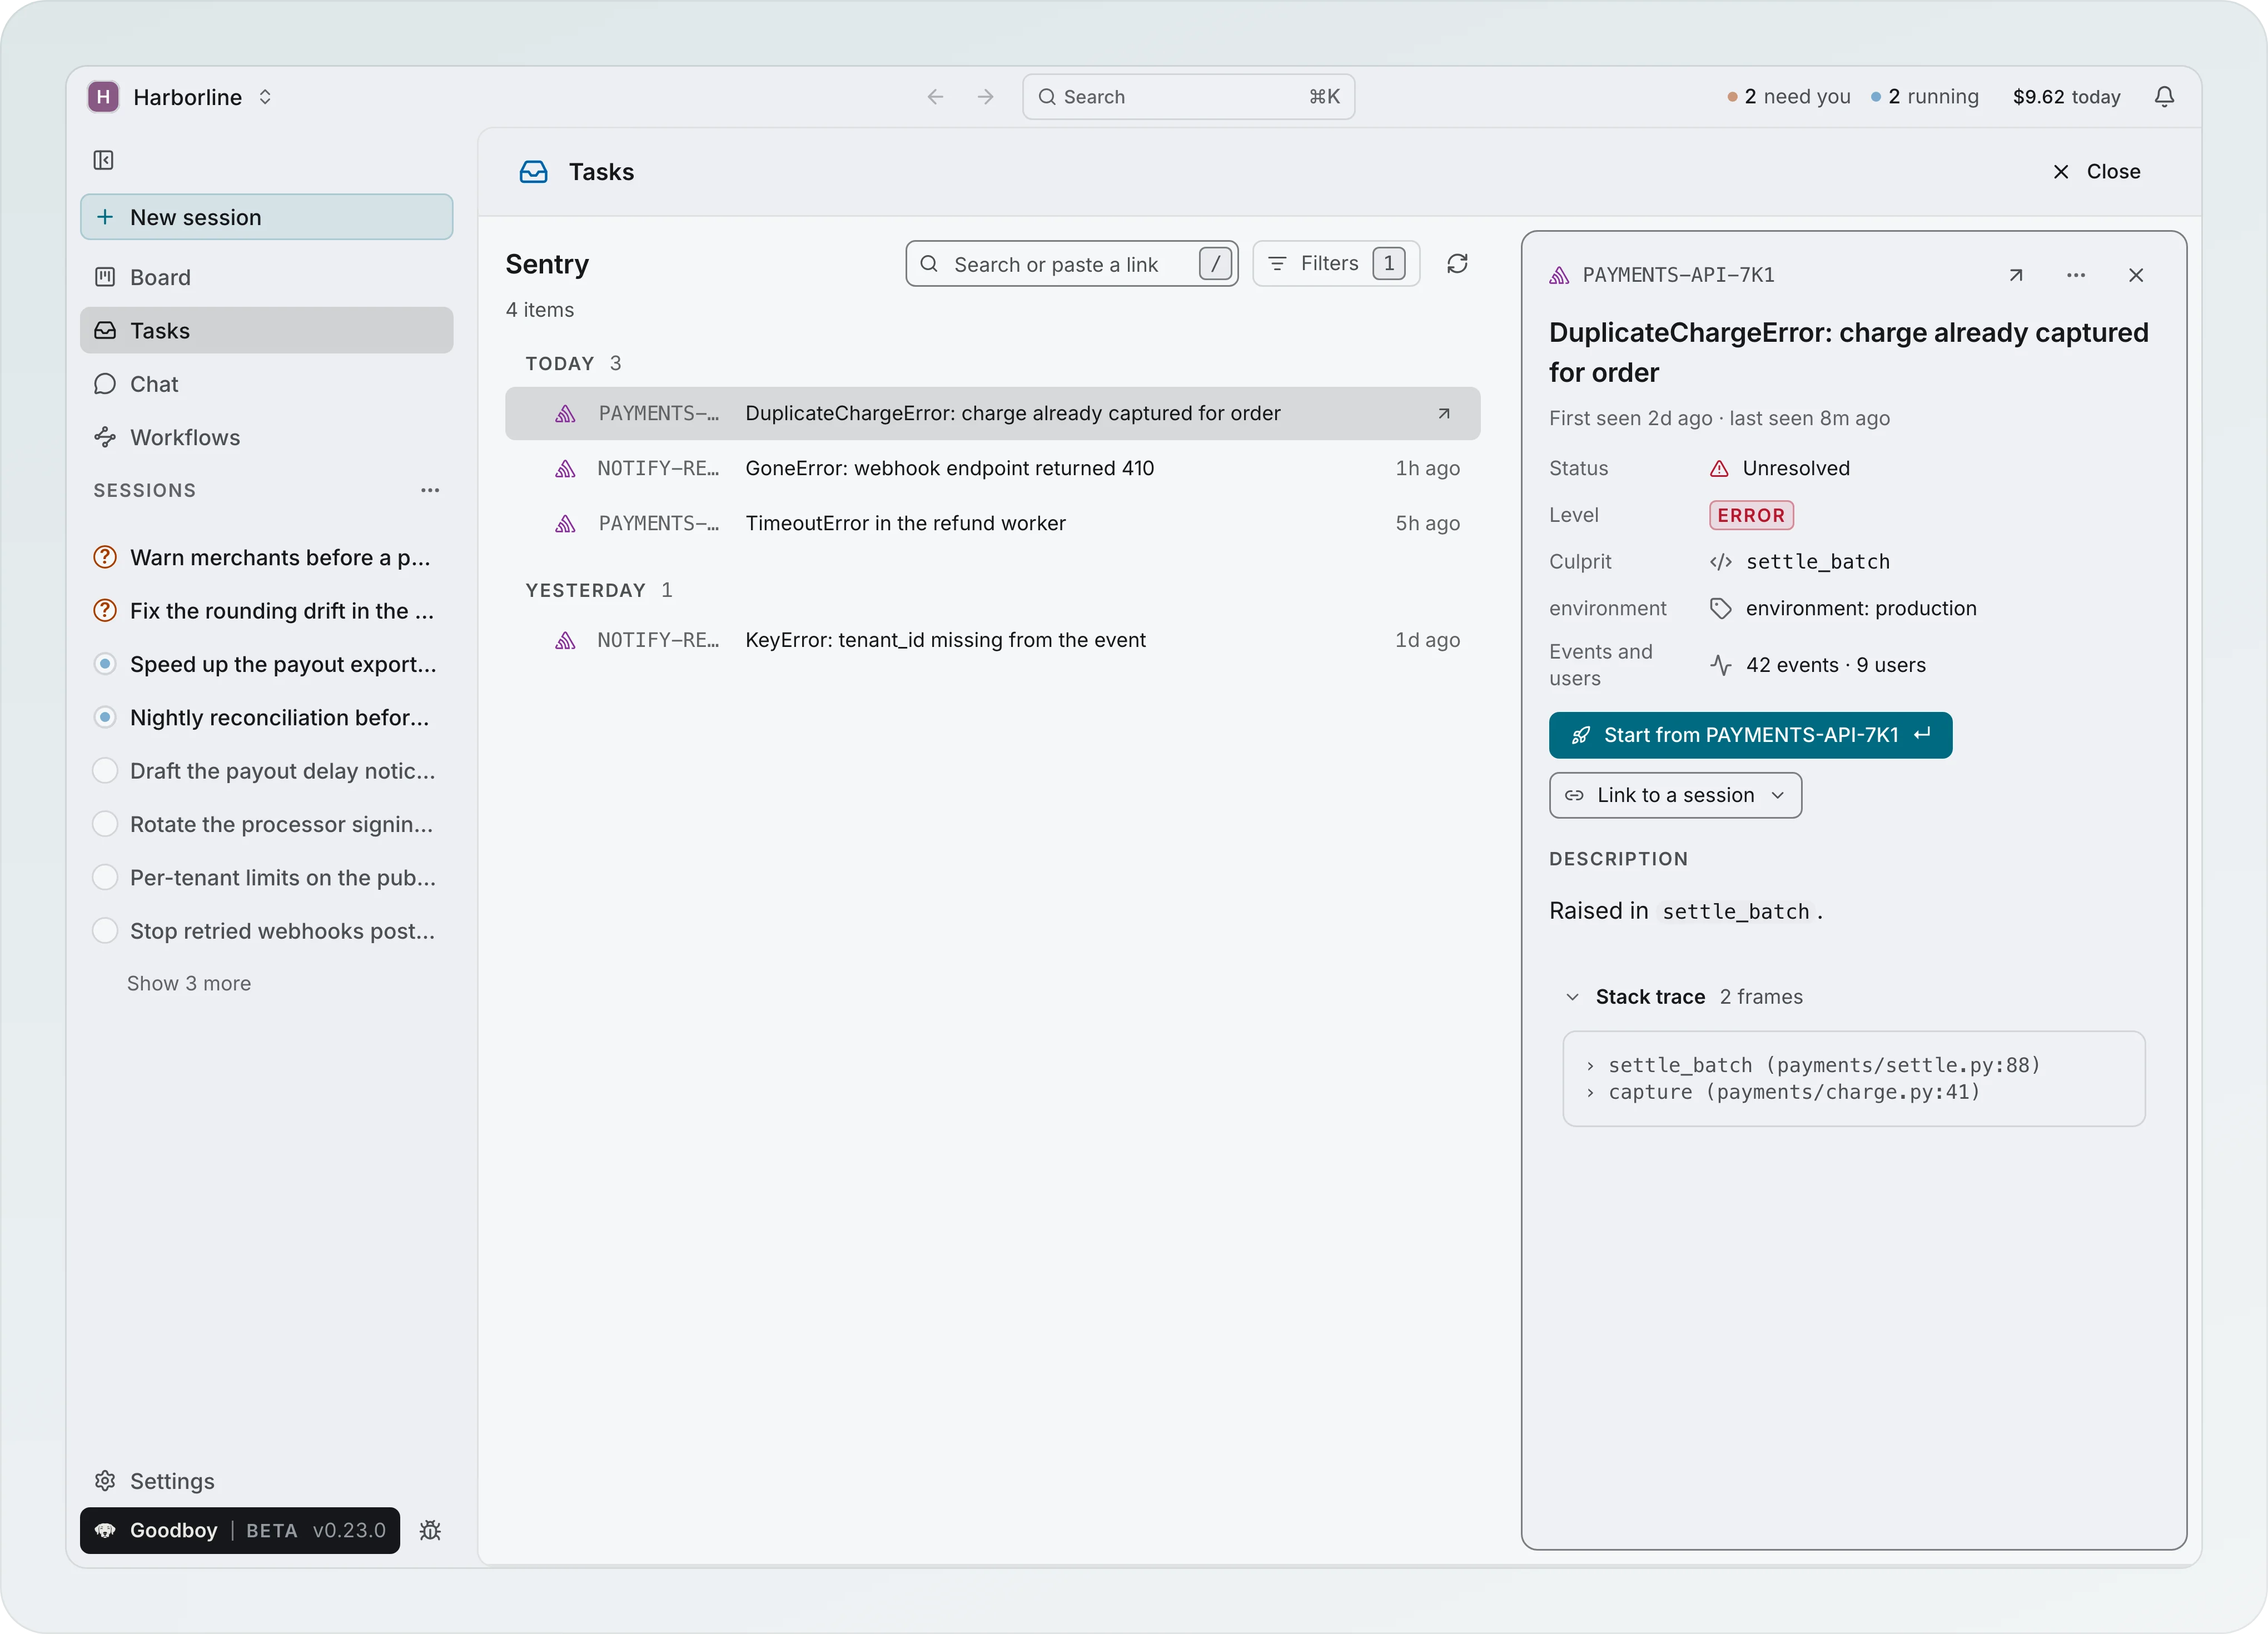The image size is (2268, 1634).
Task: Select KeyError tenant_id missing row
Action: point(992,640)
